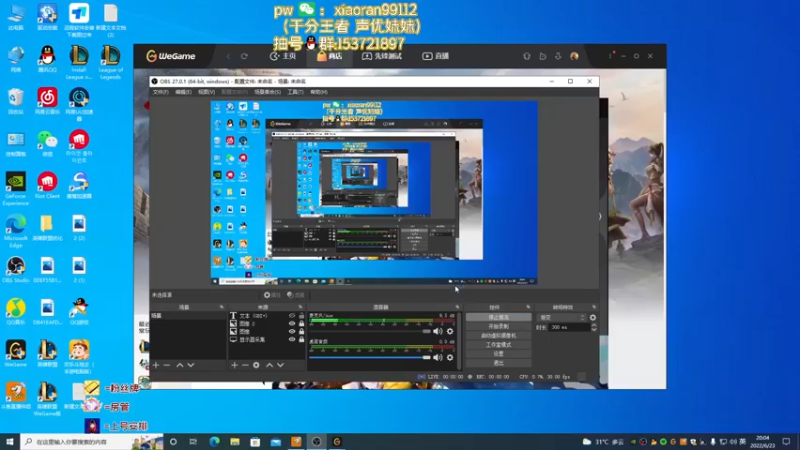Open League of Legends desktop icon

[110, 62]
